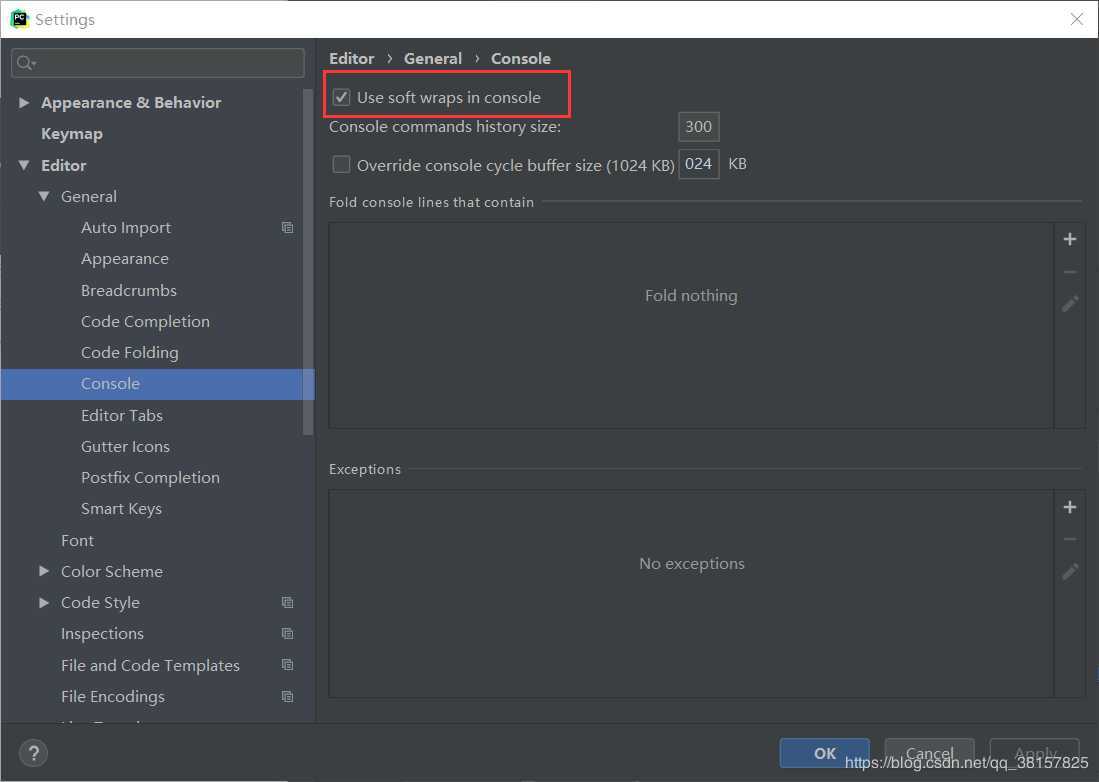This screenshot has width=1099, height=782.
Task: Select Smart Keys settings item
Action: [x=121, y=509]
